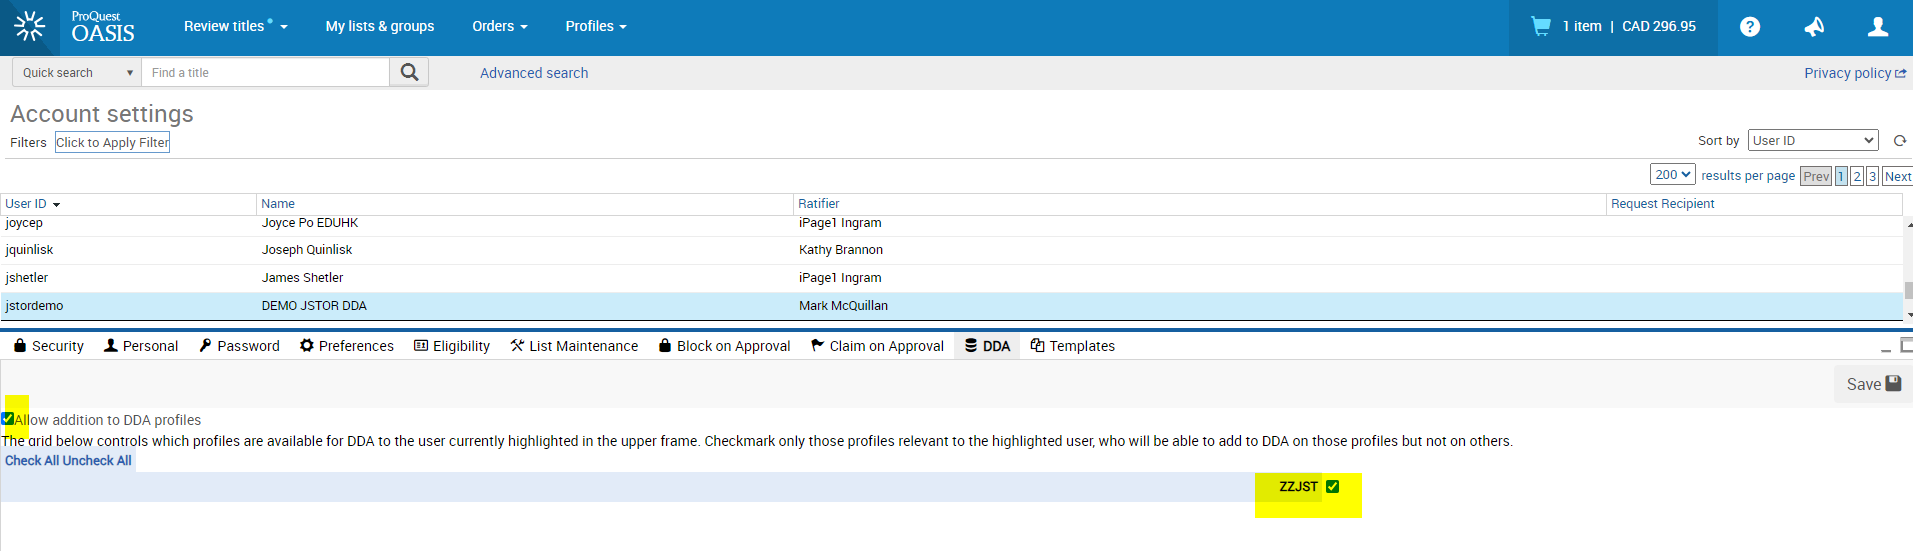Screen dimensions: 1913x551
Task: Open the announcements megaphone icon
Action: coord(1814,27)
